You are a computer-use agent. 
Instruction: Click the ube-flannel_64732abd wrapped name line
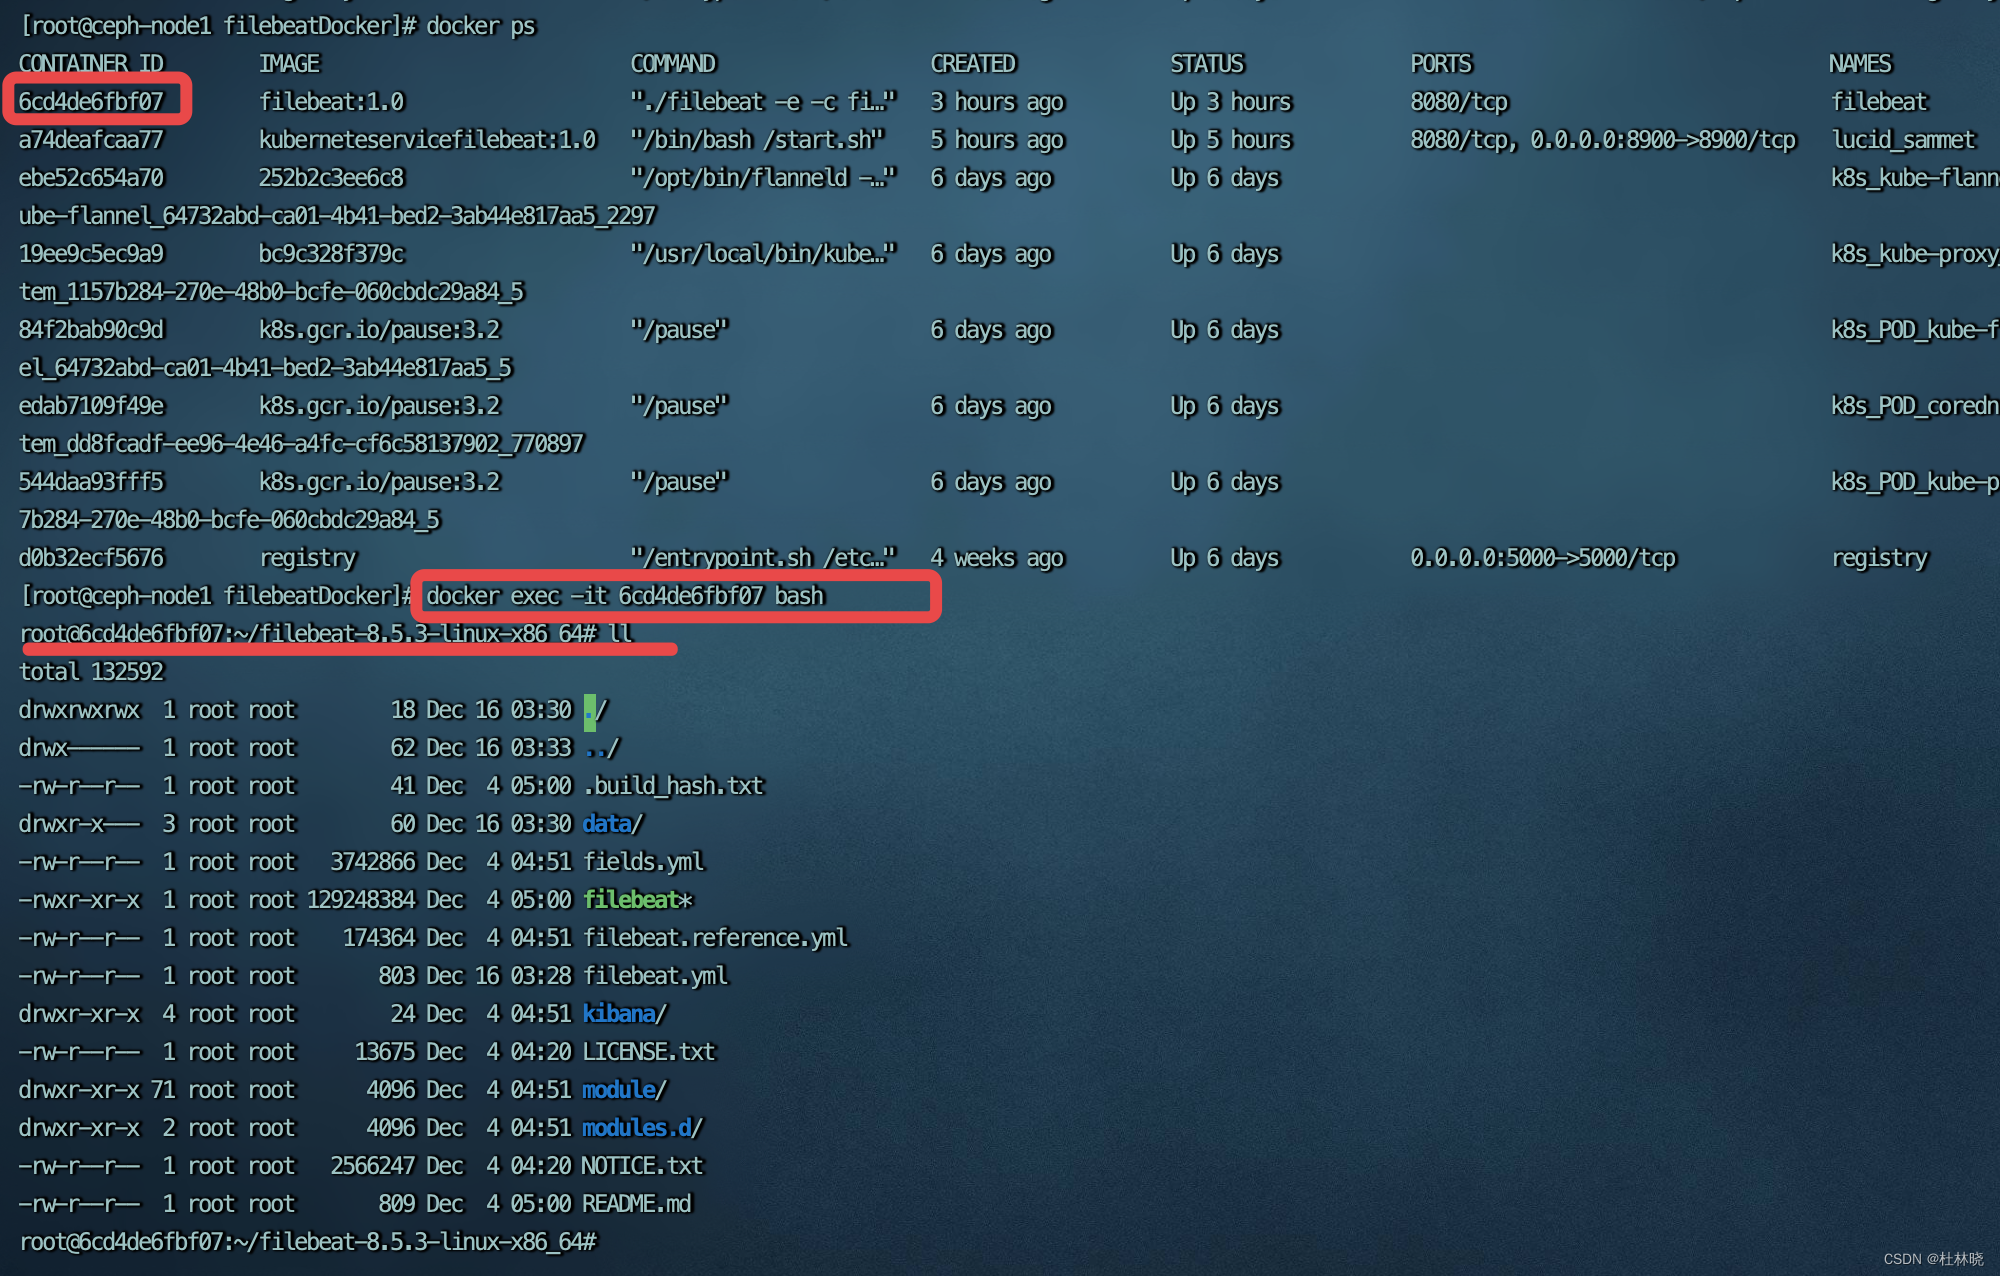(337, 215)
